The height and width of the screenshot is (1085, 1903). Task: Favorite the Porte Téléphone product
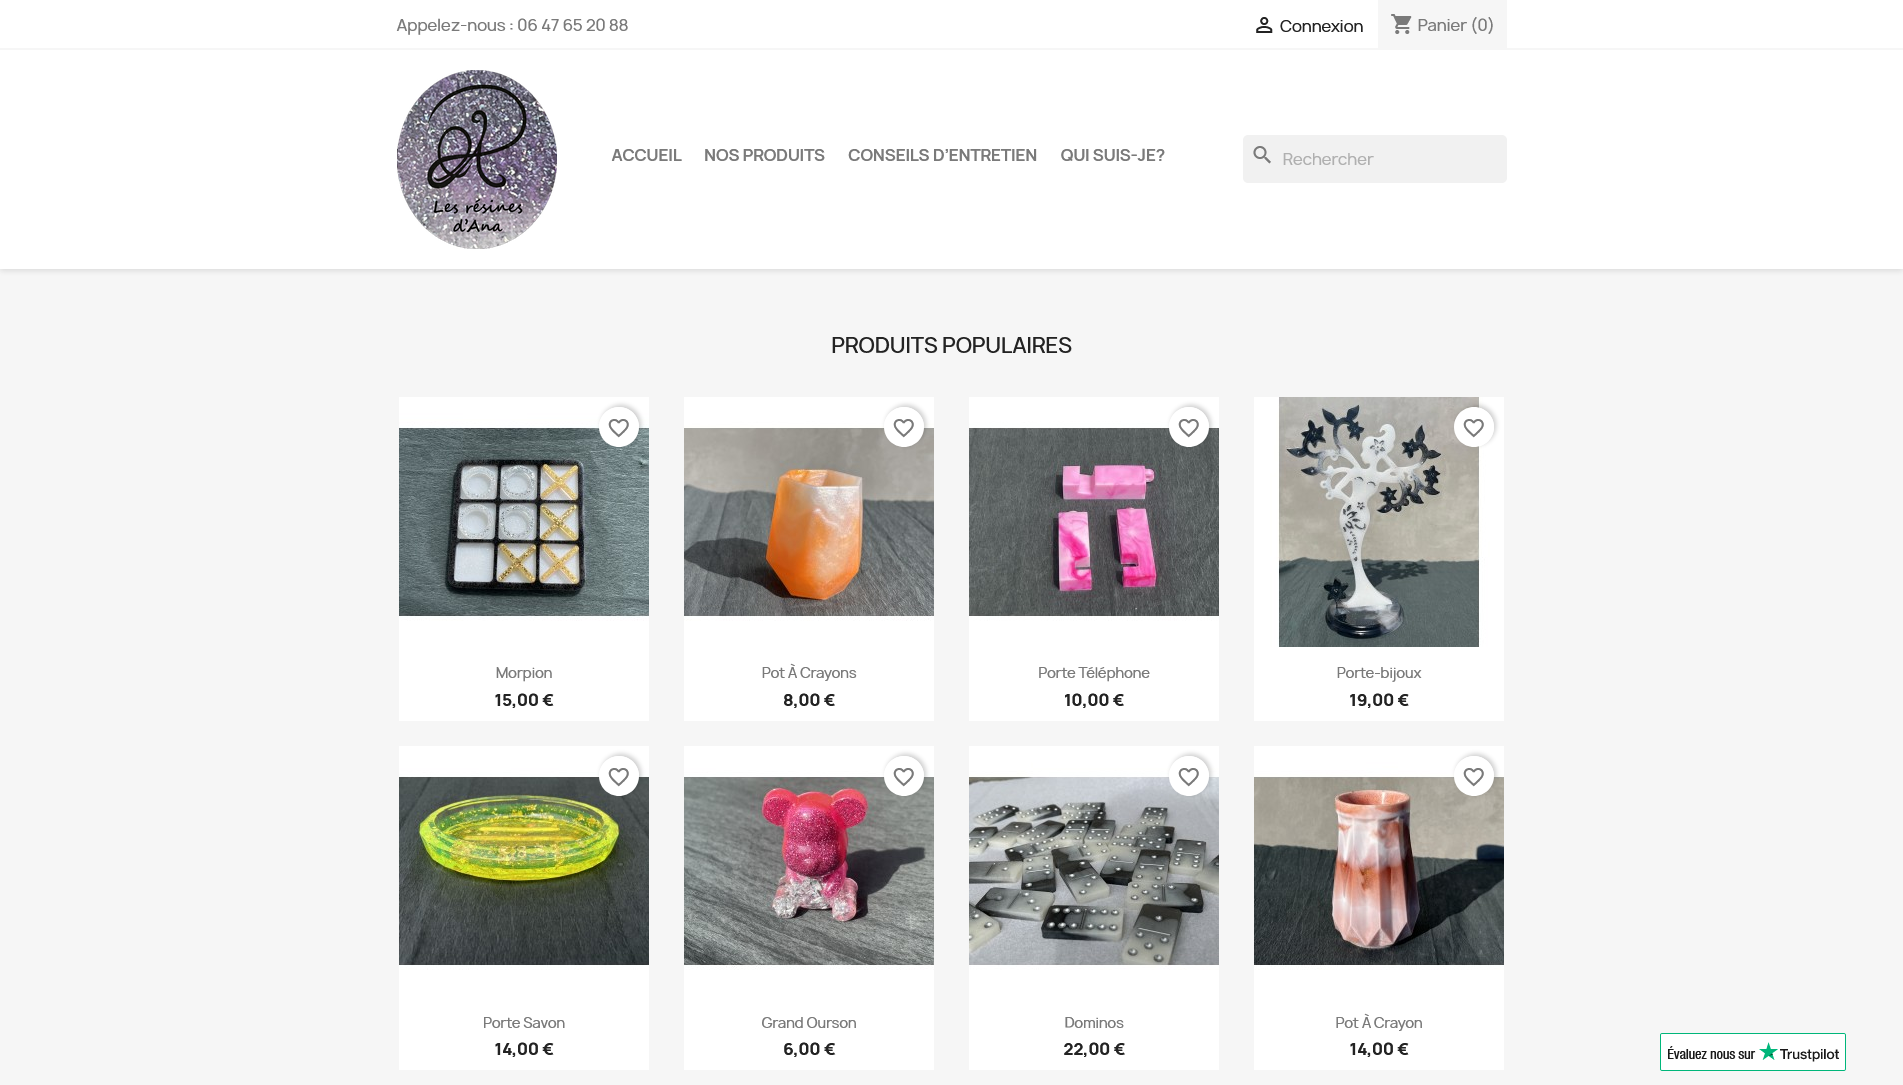pyautogui.click(x=1189, y=428)
